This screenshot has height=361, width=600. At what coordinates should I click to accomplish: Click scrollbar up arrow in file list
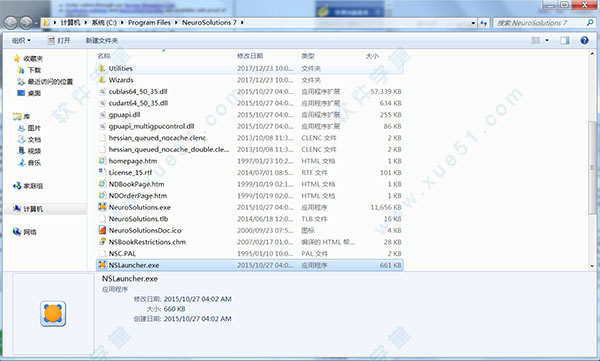[592, 54]
